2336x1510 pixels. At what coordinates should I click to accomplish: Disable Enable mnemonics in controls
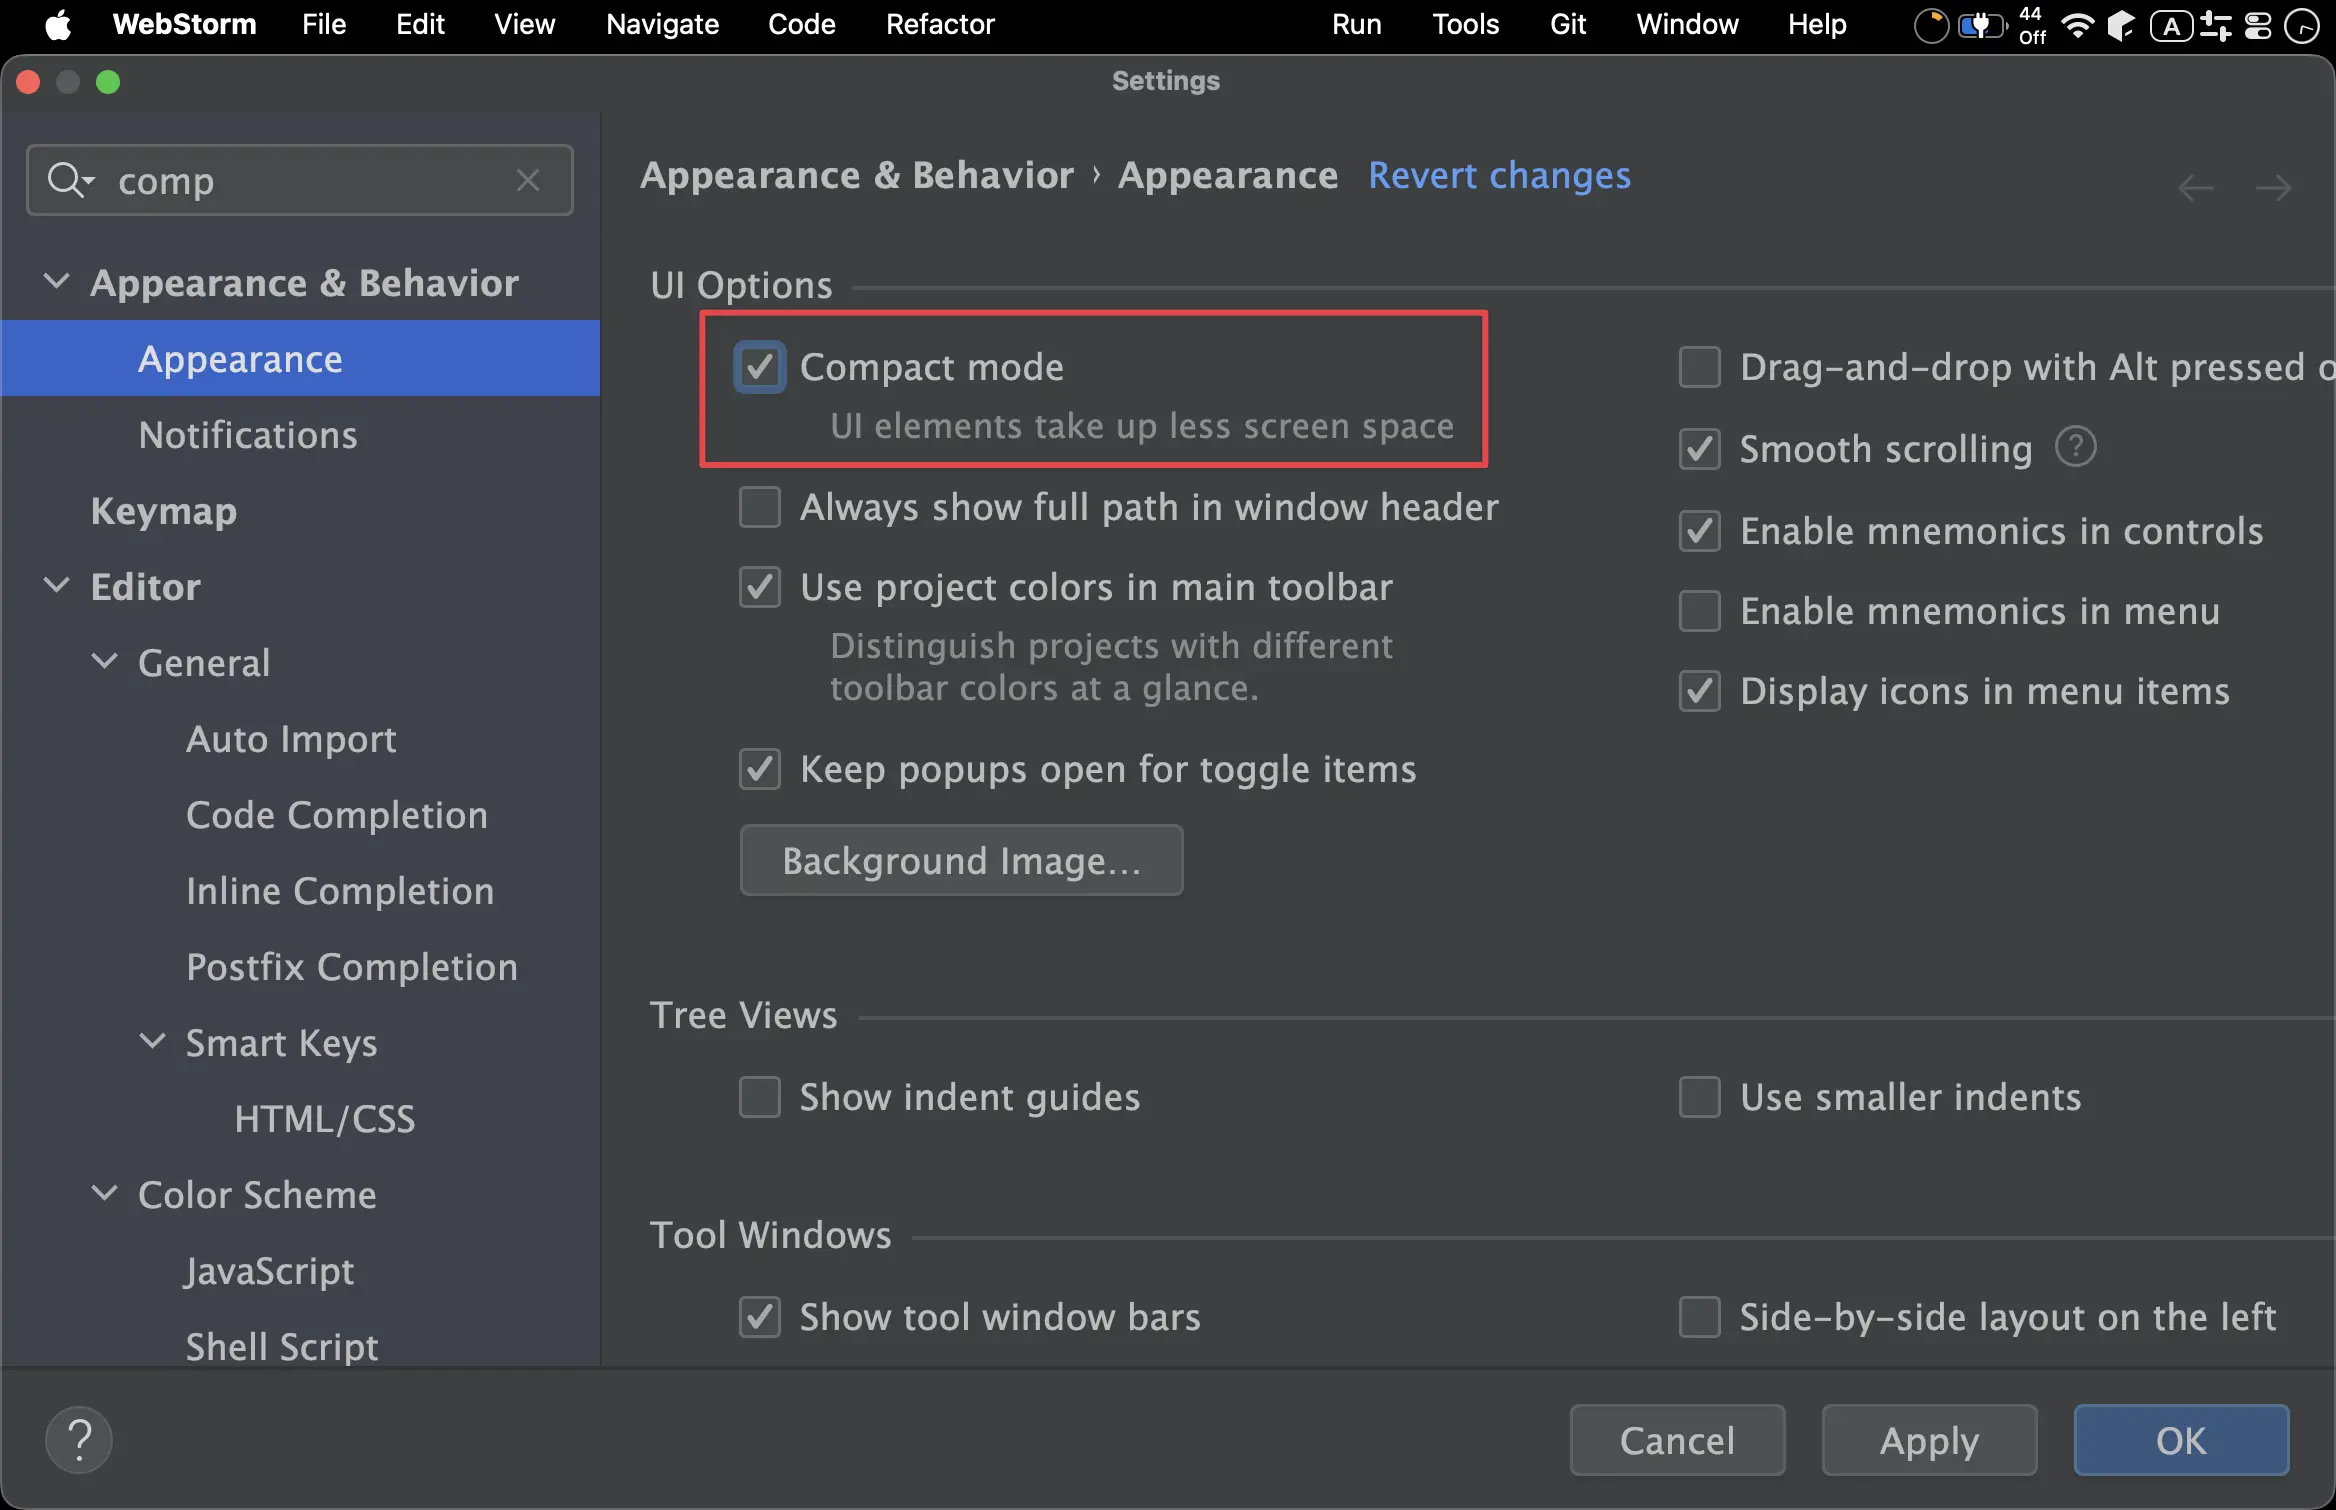pos(1700,531)
